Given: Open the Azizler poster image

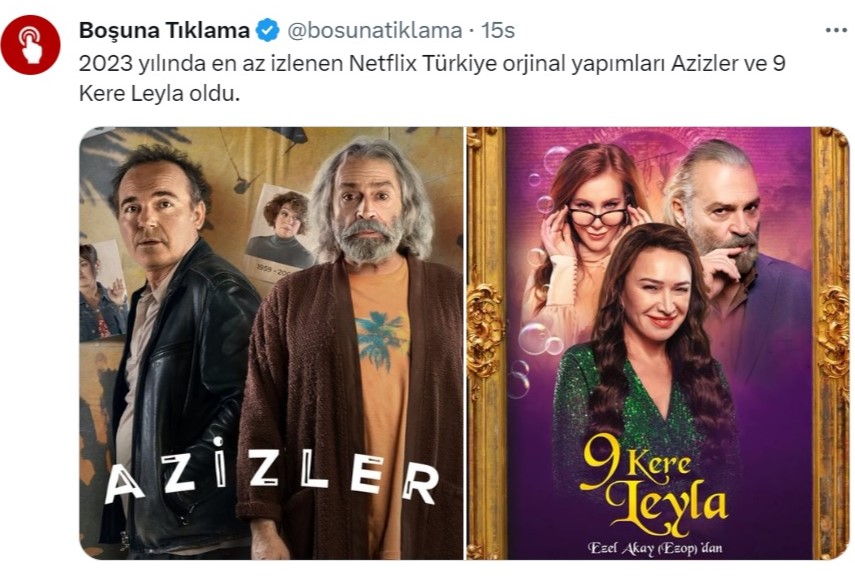Looking at the screenshot, I should [x=272, y=343].
